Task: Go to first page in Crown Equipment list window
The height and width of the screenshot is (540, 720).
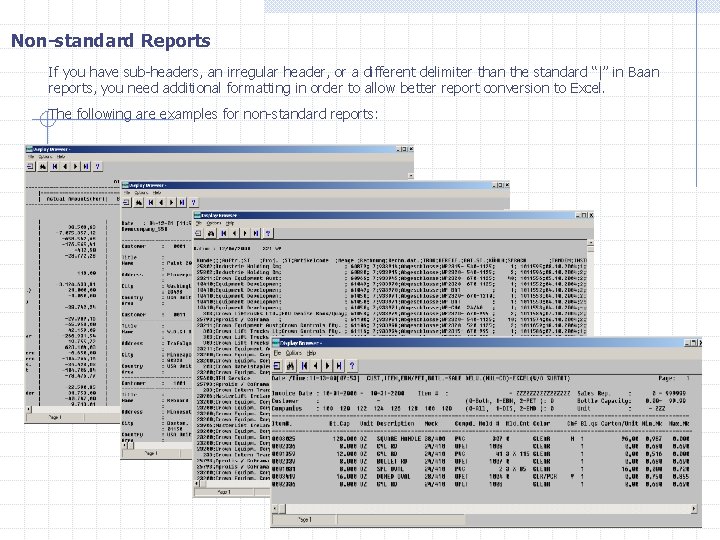Action: coord(224,233)
